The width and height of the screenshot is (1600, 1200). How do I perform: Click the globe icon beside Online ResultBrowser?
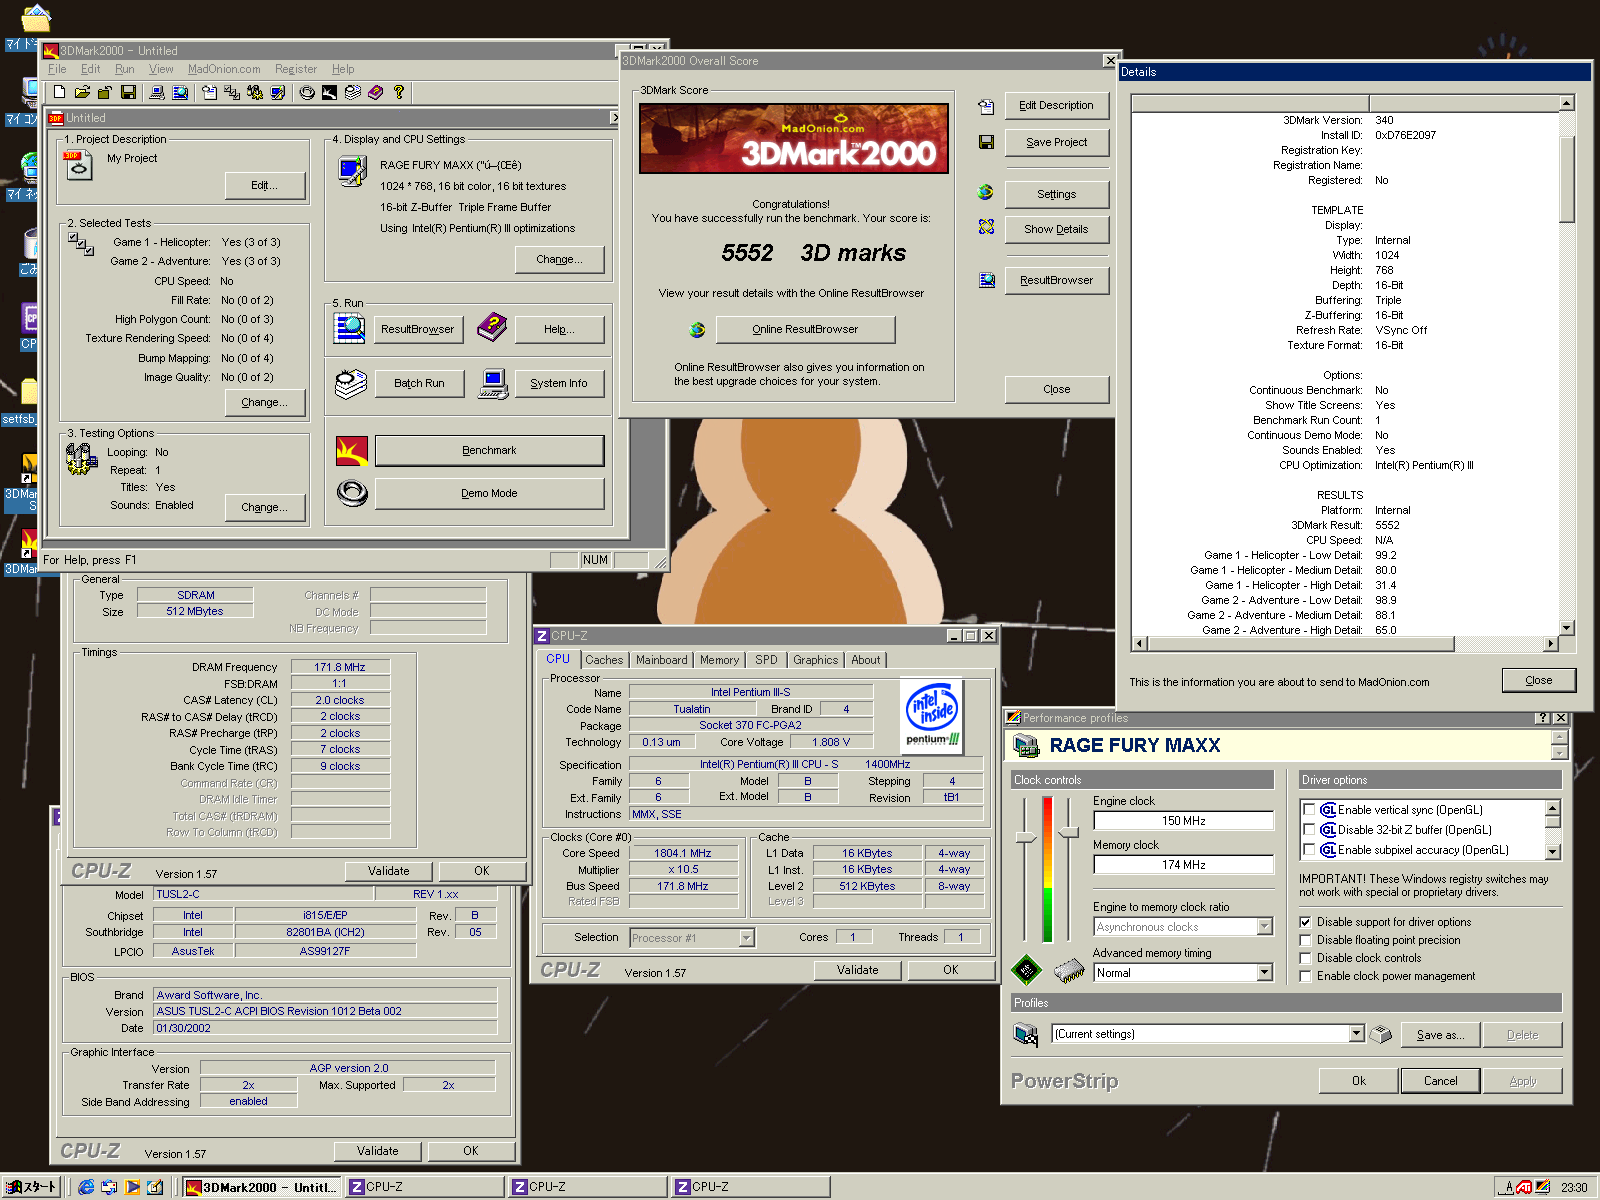(697, 329)
